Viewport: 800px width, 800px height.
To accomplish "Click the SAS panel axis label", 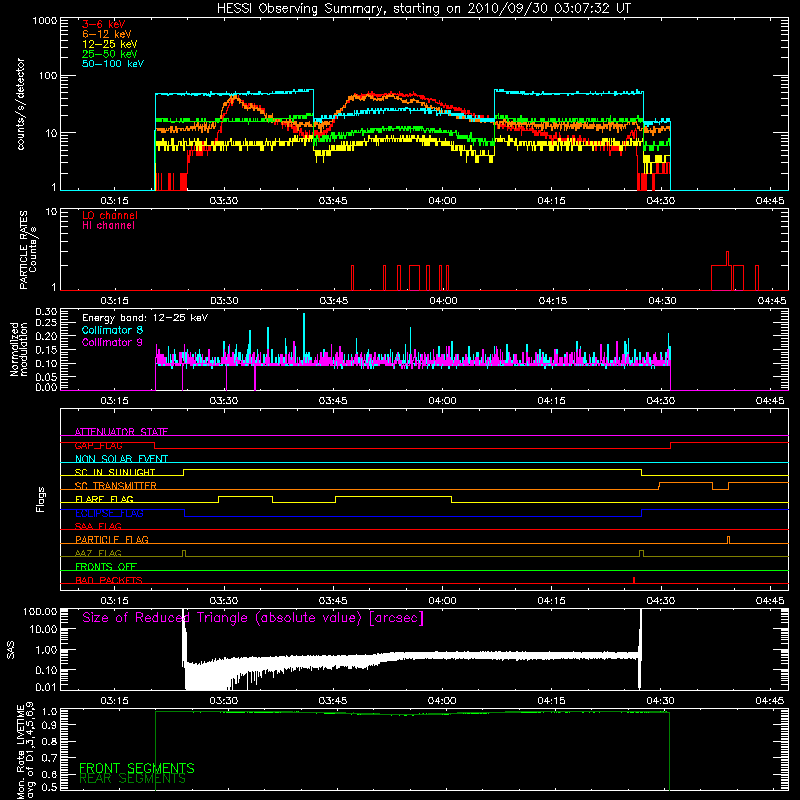I will [x=11, y=650].
